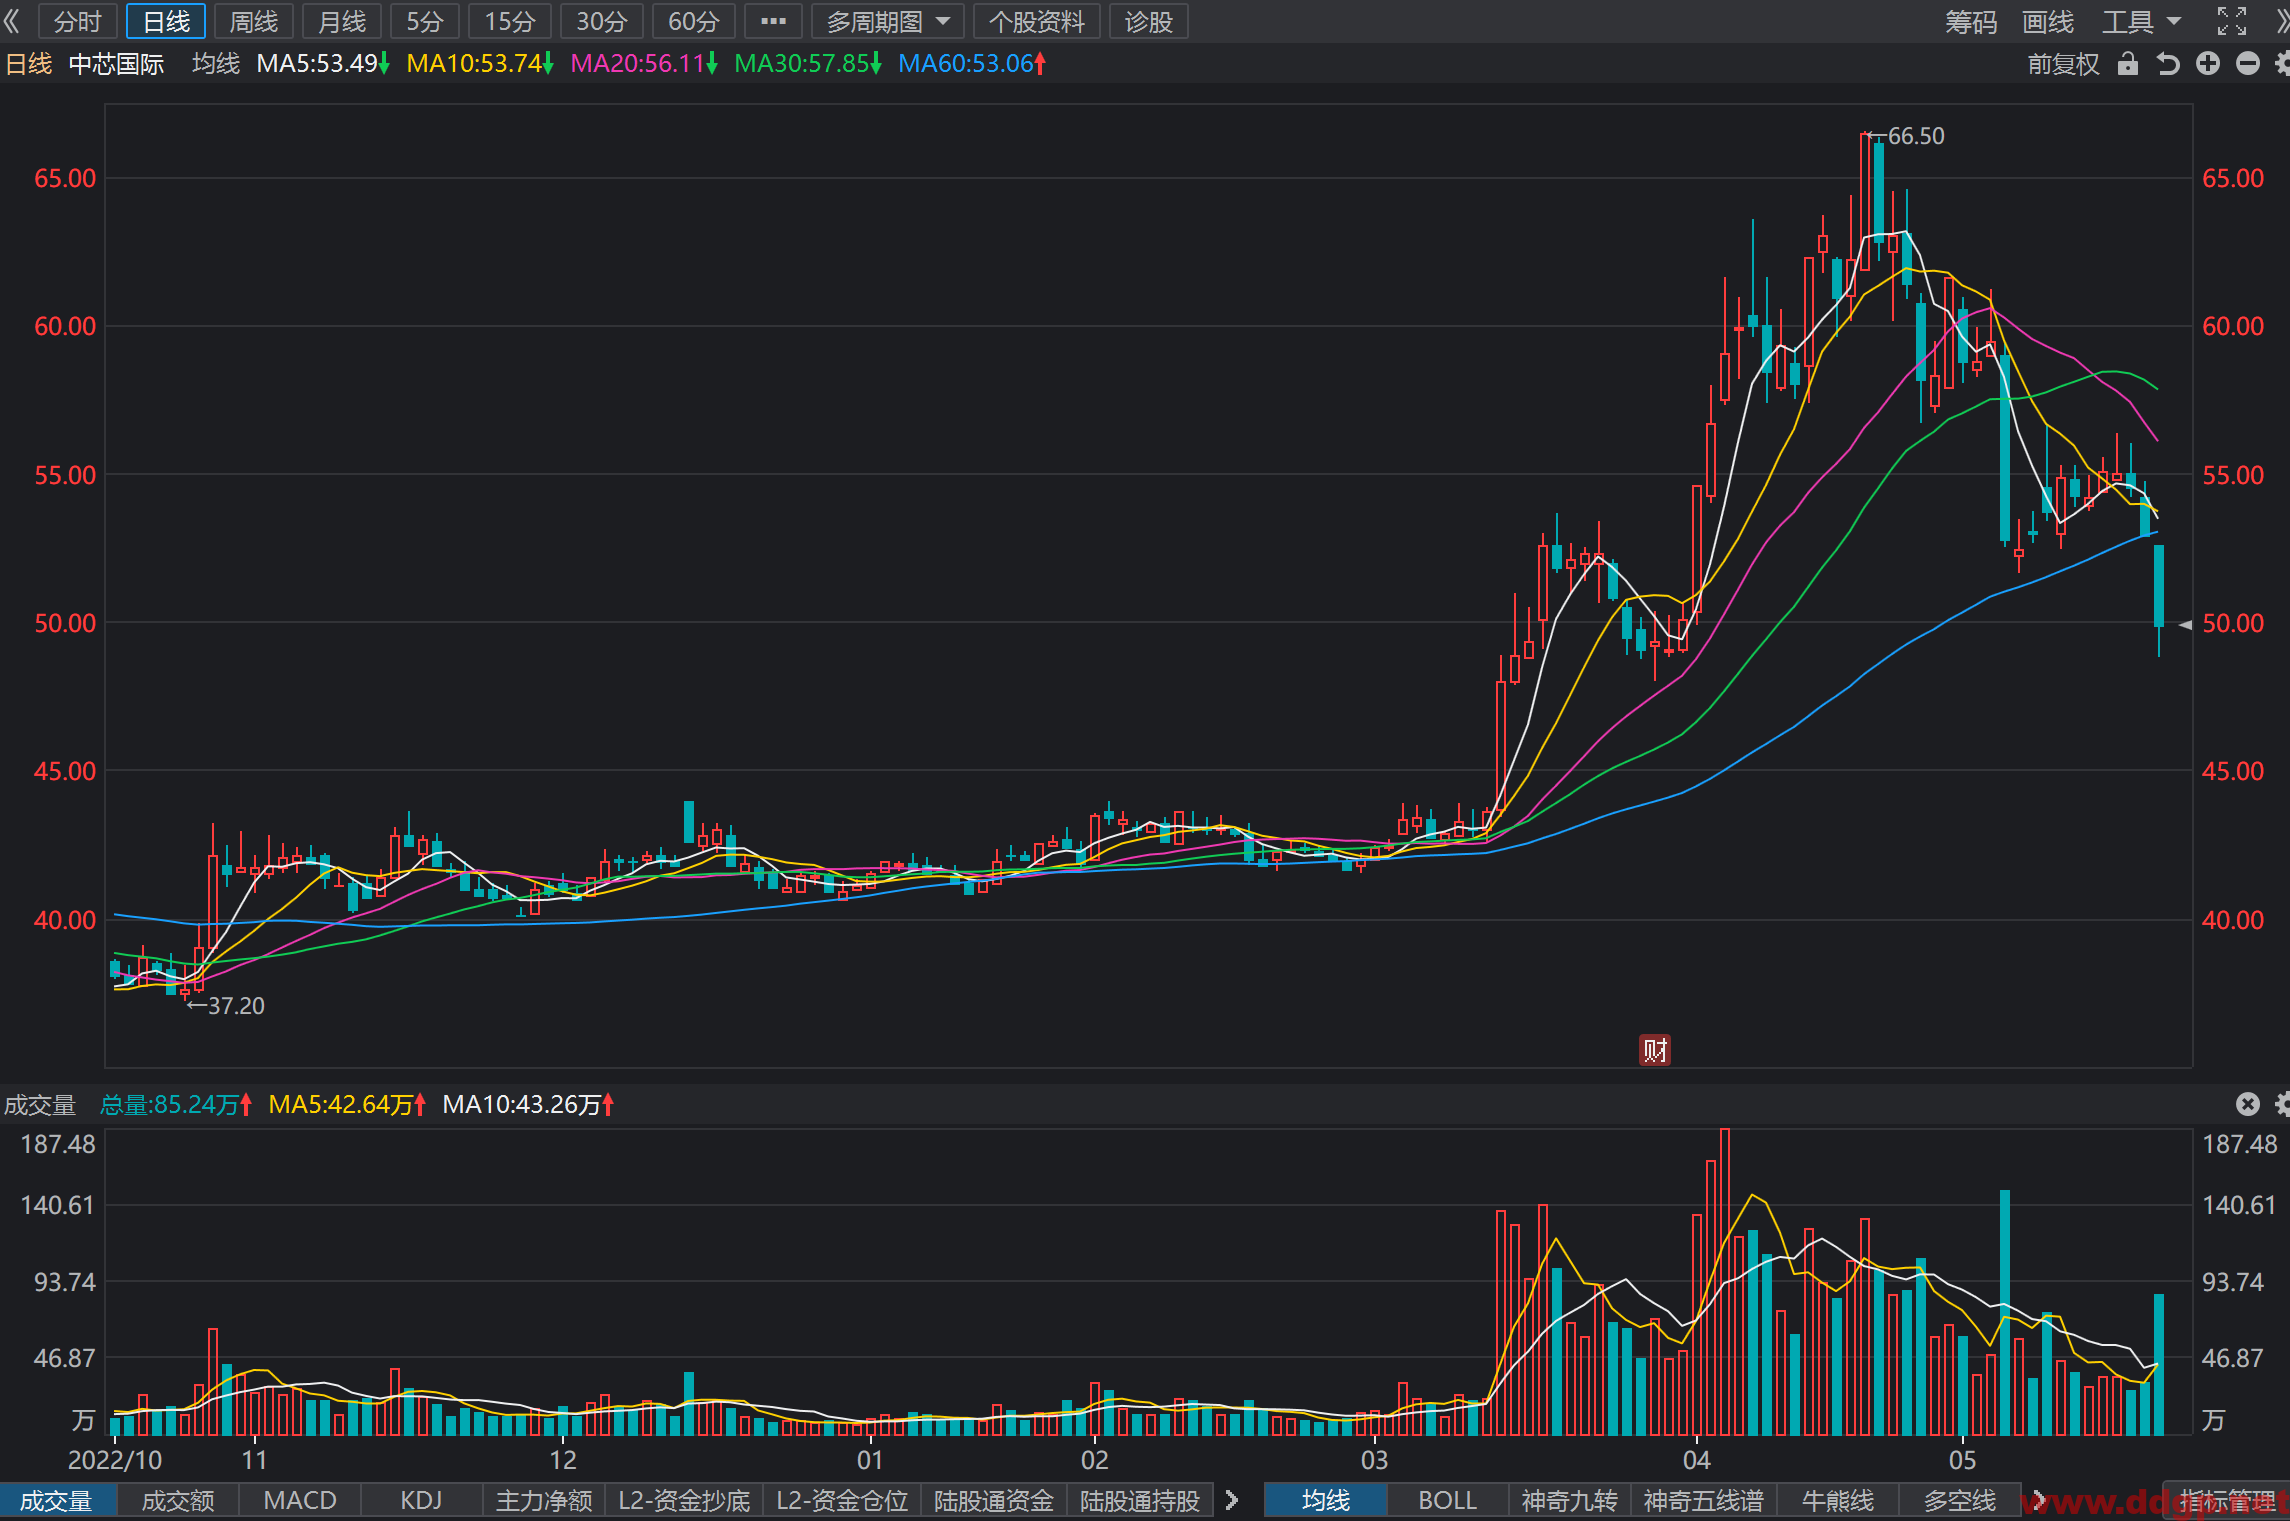
Task: Toggle the 筹码 chip distribution panel
Action: tap(1970, 21)
